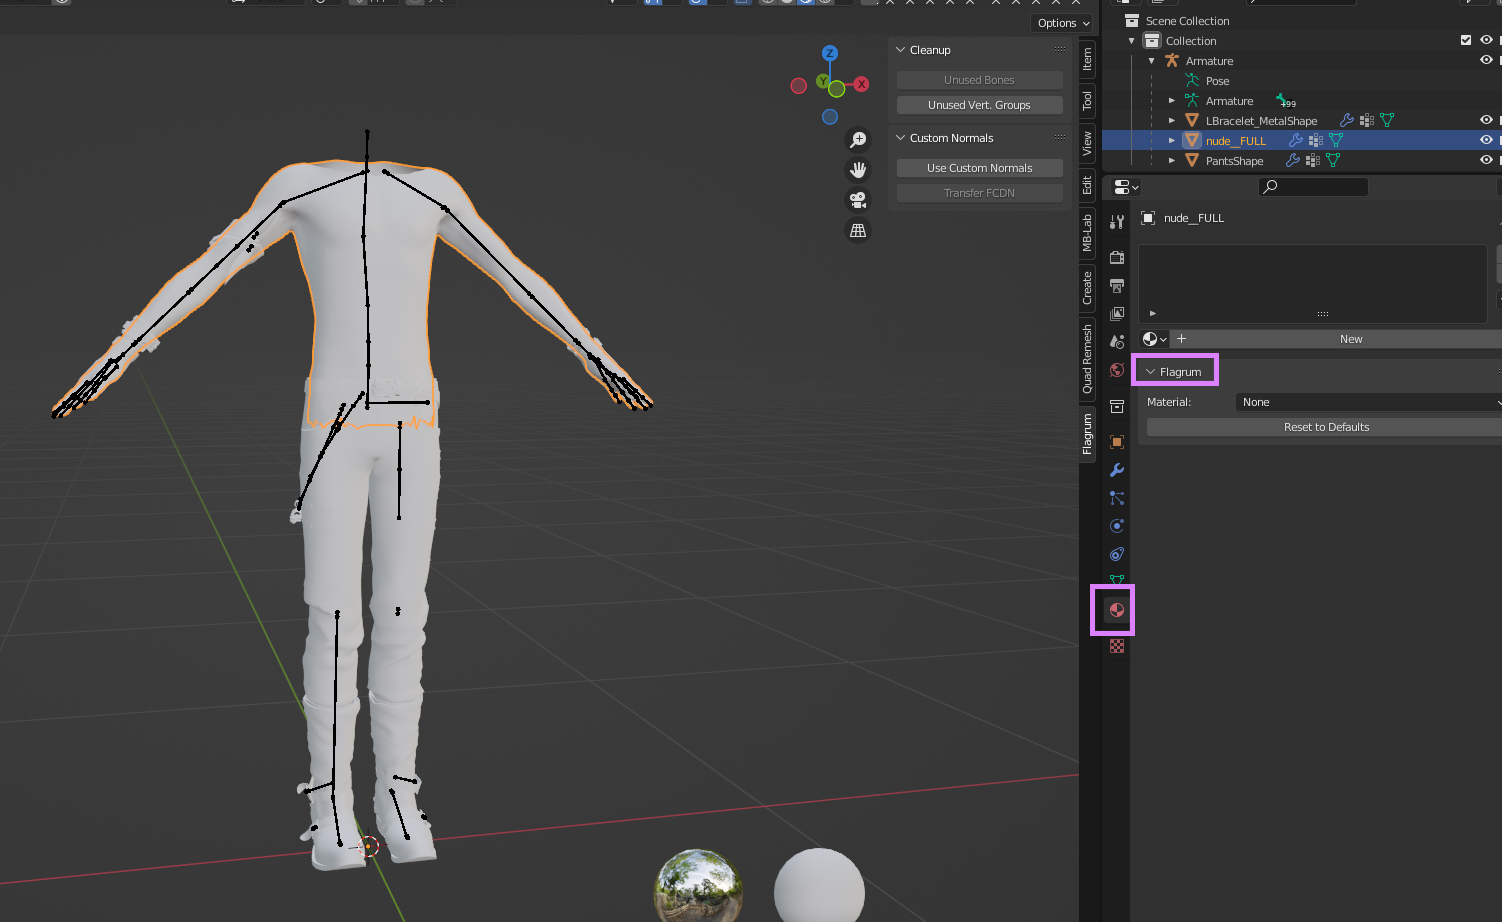Click the Reset to Defaults button
Image resolution: width=1502 pixels, height=922 pixels.
[x=1325, y=427]
